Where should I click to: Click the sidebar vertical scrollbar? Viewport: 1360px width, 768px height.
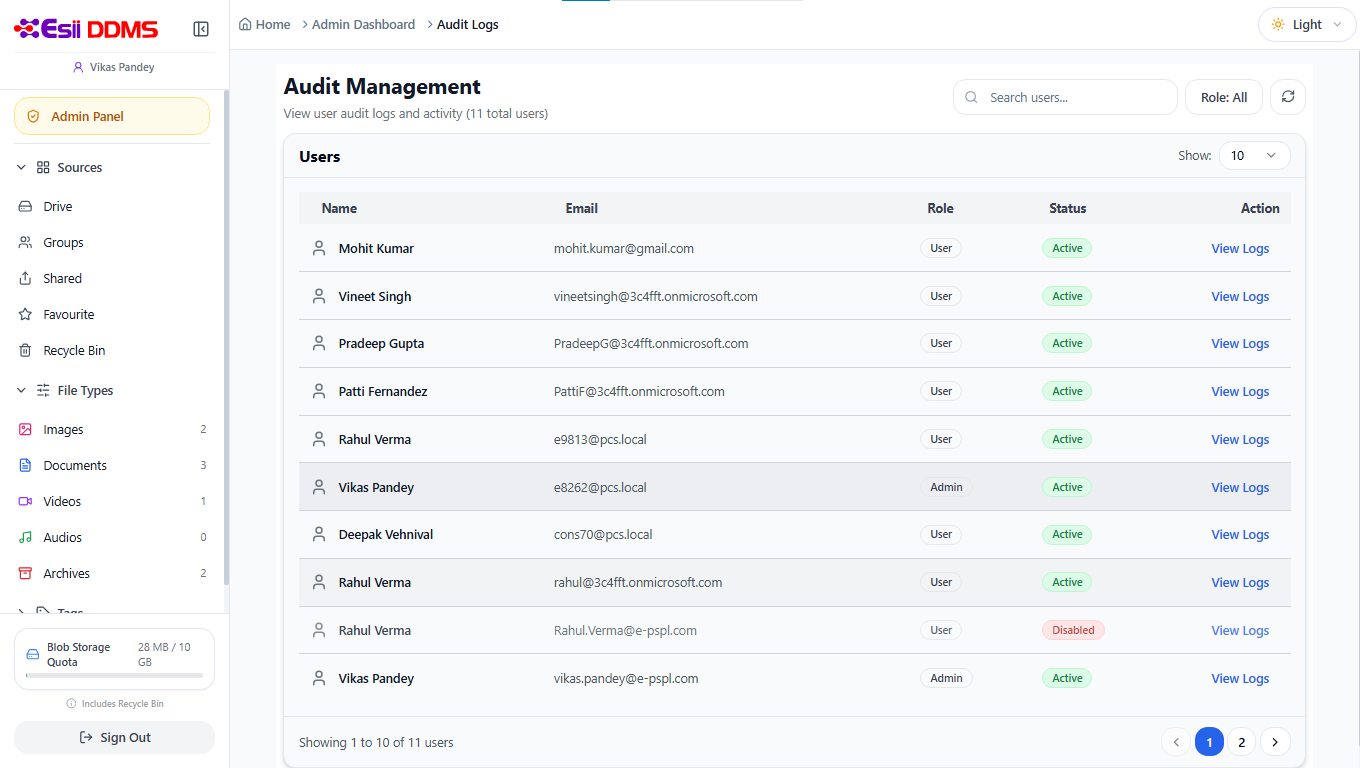(227, 337)
